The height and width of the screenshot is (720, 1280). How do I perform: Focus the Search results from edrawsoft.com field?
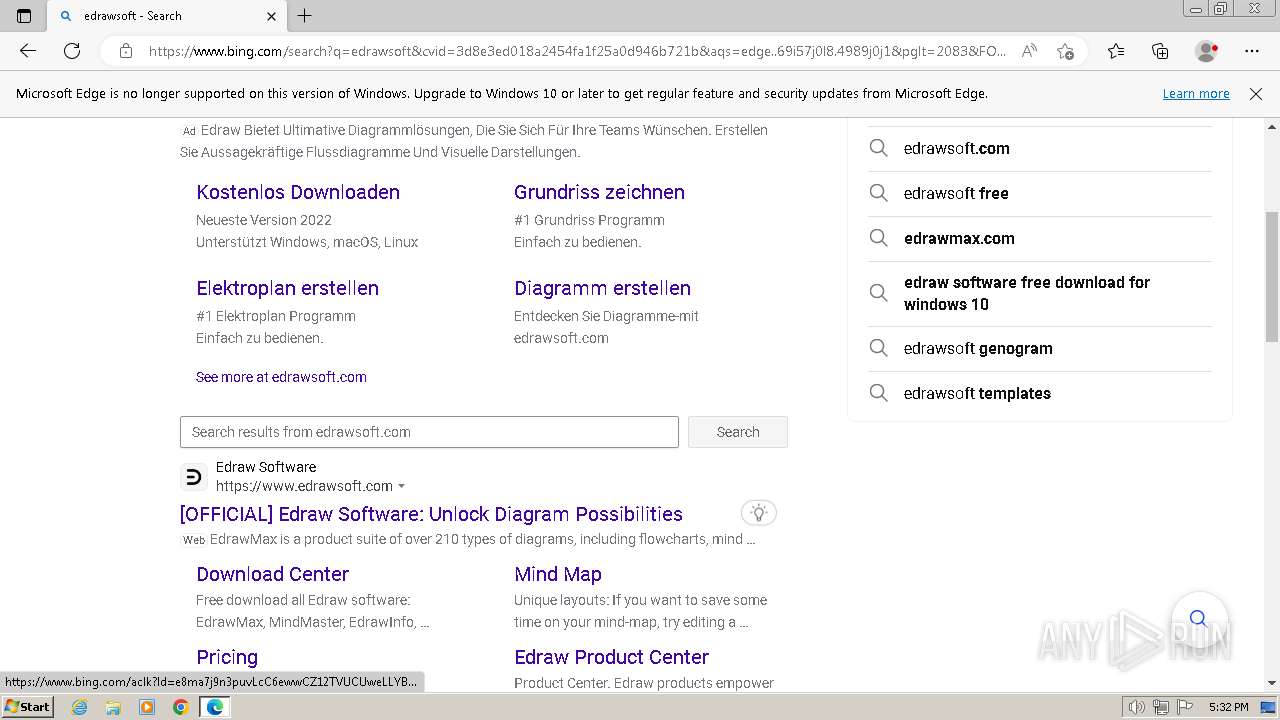coord(429,432)
